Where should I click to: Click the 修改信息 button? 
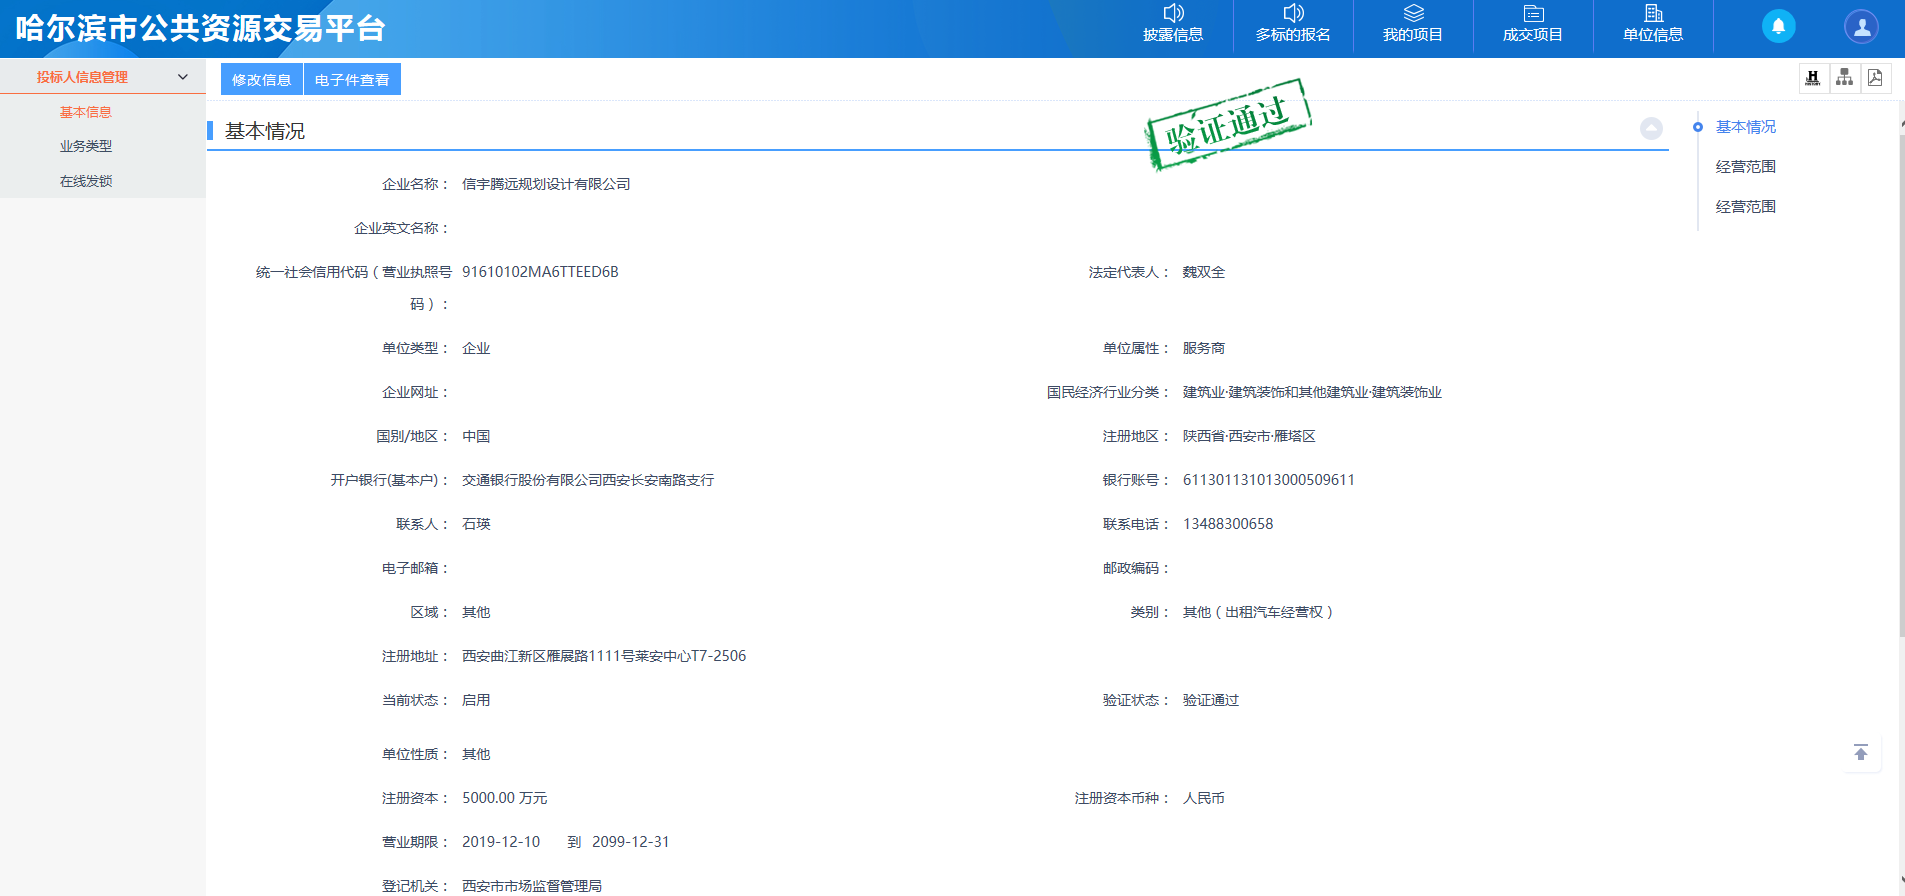261,79
